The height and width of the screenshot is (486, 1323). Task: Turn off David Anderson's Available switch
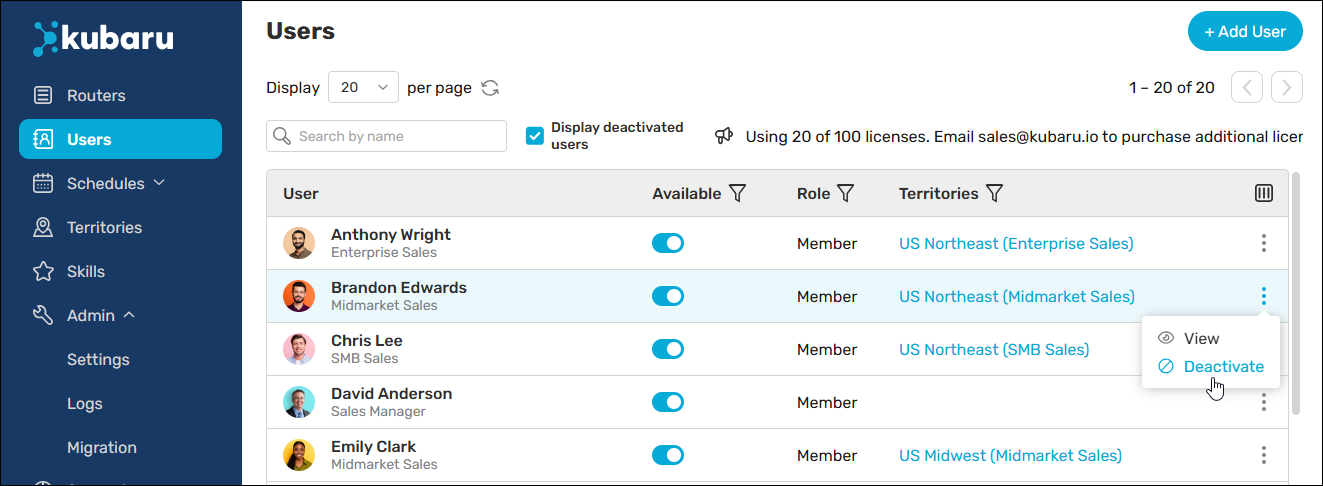[668, 402]
